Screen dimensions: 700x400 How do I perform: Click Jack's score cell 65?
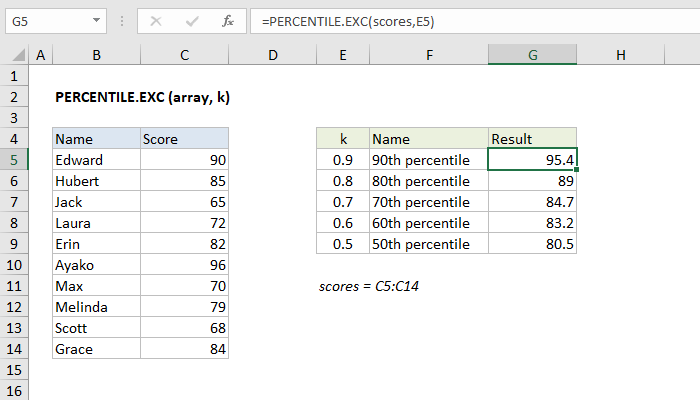(184, 202)
